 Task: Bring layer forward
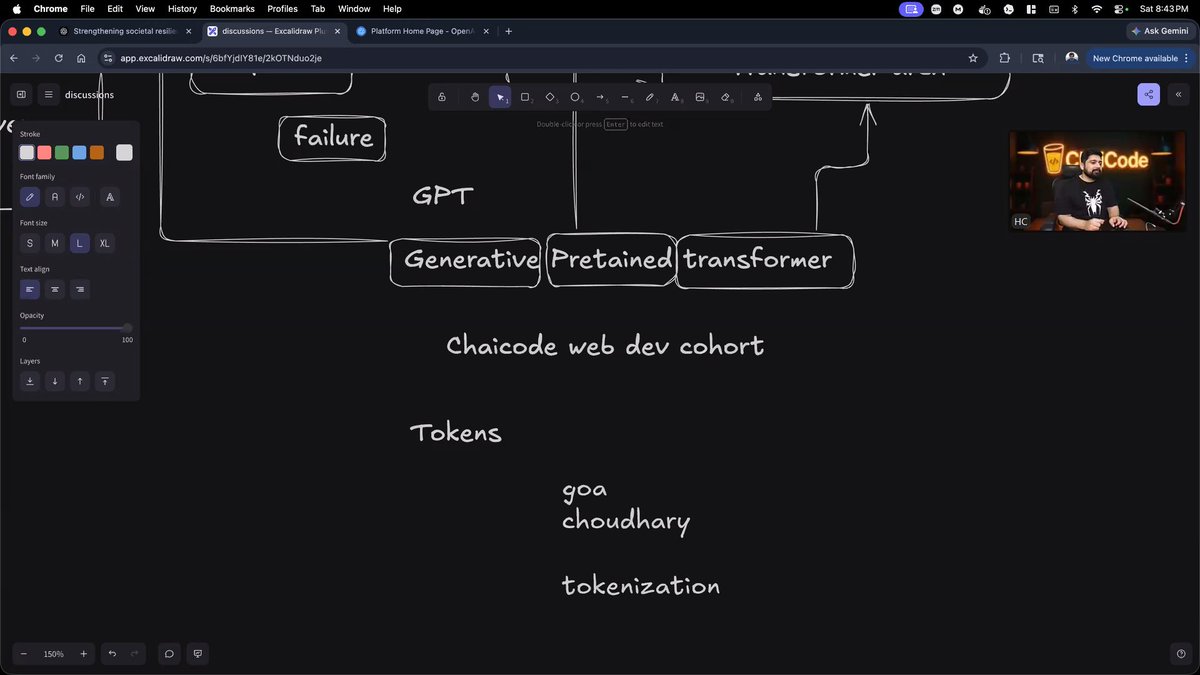coord(80,381)
